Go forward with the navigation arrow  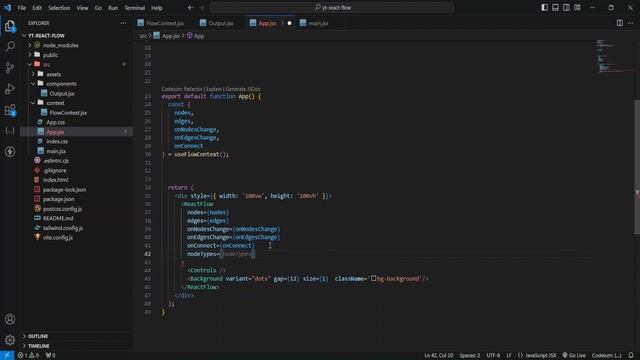(202, 7)
